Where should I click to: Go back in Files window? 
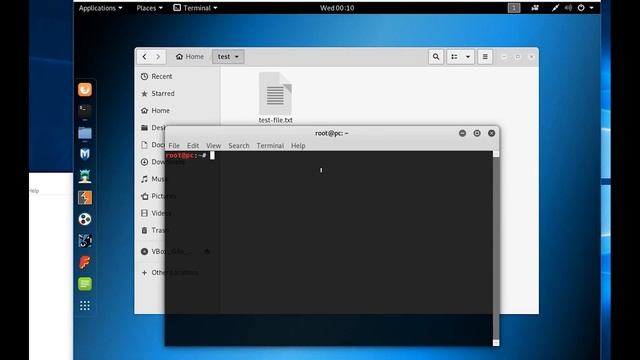click(144, 57)
